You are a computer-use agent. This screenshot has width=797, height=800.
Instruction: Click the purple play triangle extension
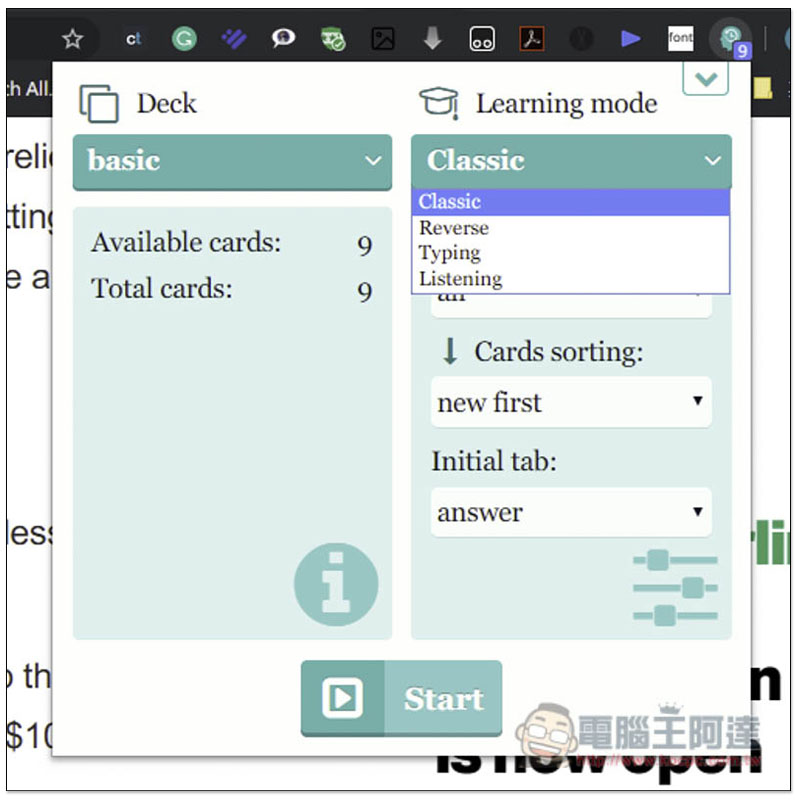coord(630,38)
